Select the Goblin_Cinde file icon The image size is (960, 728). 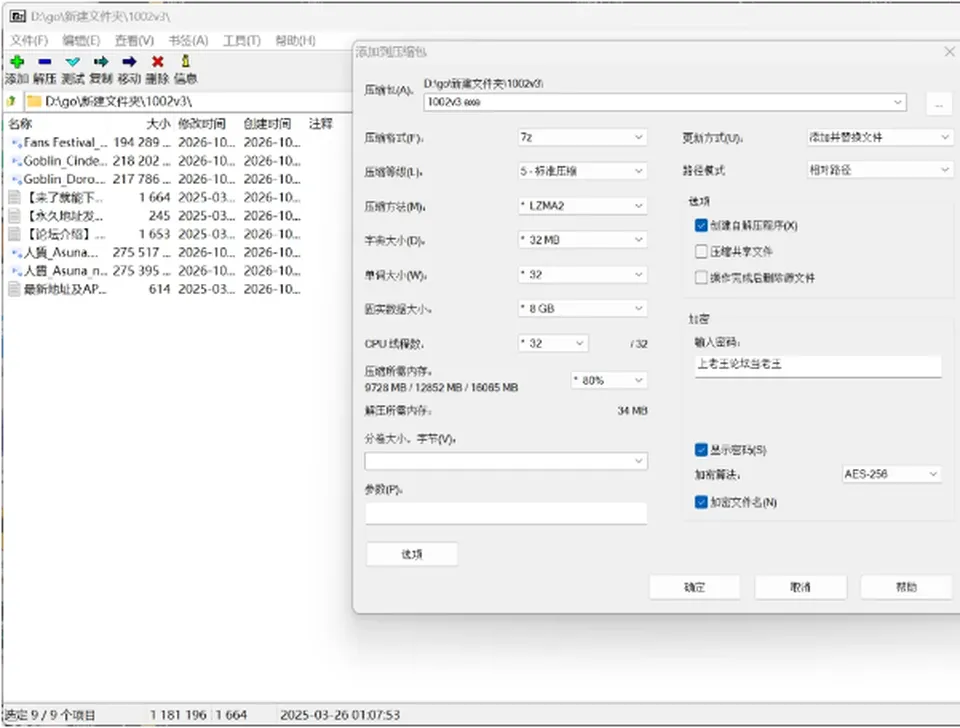17,161
